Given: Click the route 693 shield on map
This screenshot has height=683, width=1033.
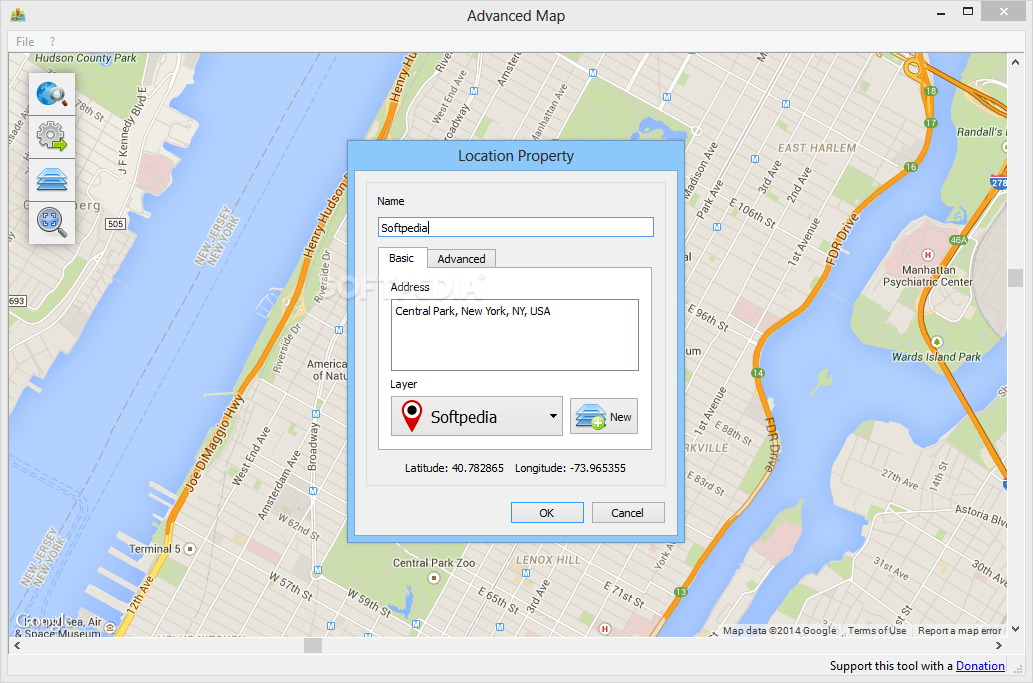Looking at the screenshot, I should tap(17, 301).
